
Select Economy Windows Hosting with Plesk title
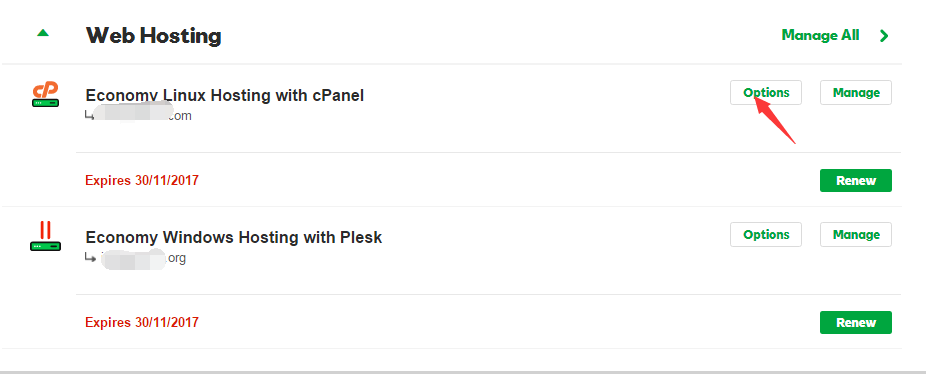(234, 238)
